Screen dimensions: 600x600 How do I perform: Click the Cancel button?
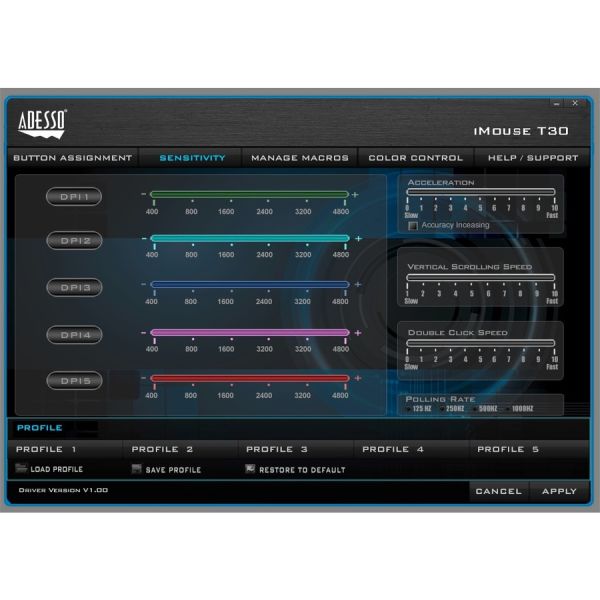click(x=498, y=491)
